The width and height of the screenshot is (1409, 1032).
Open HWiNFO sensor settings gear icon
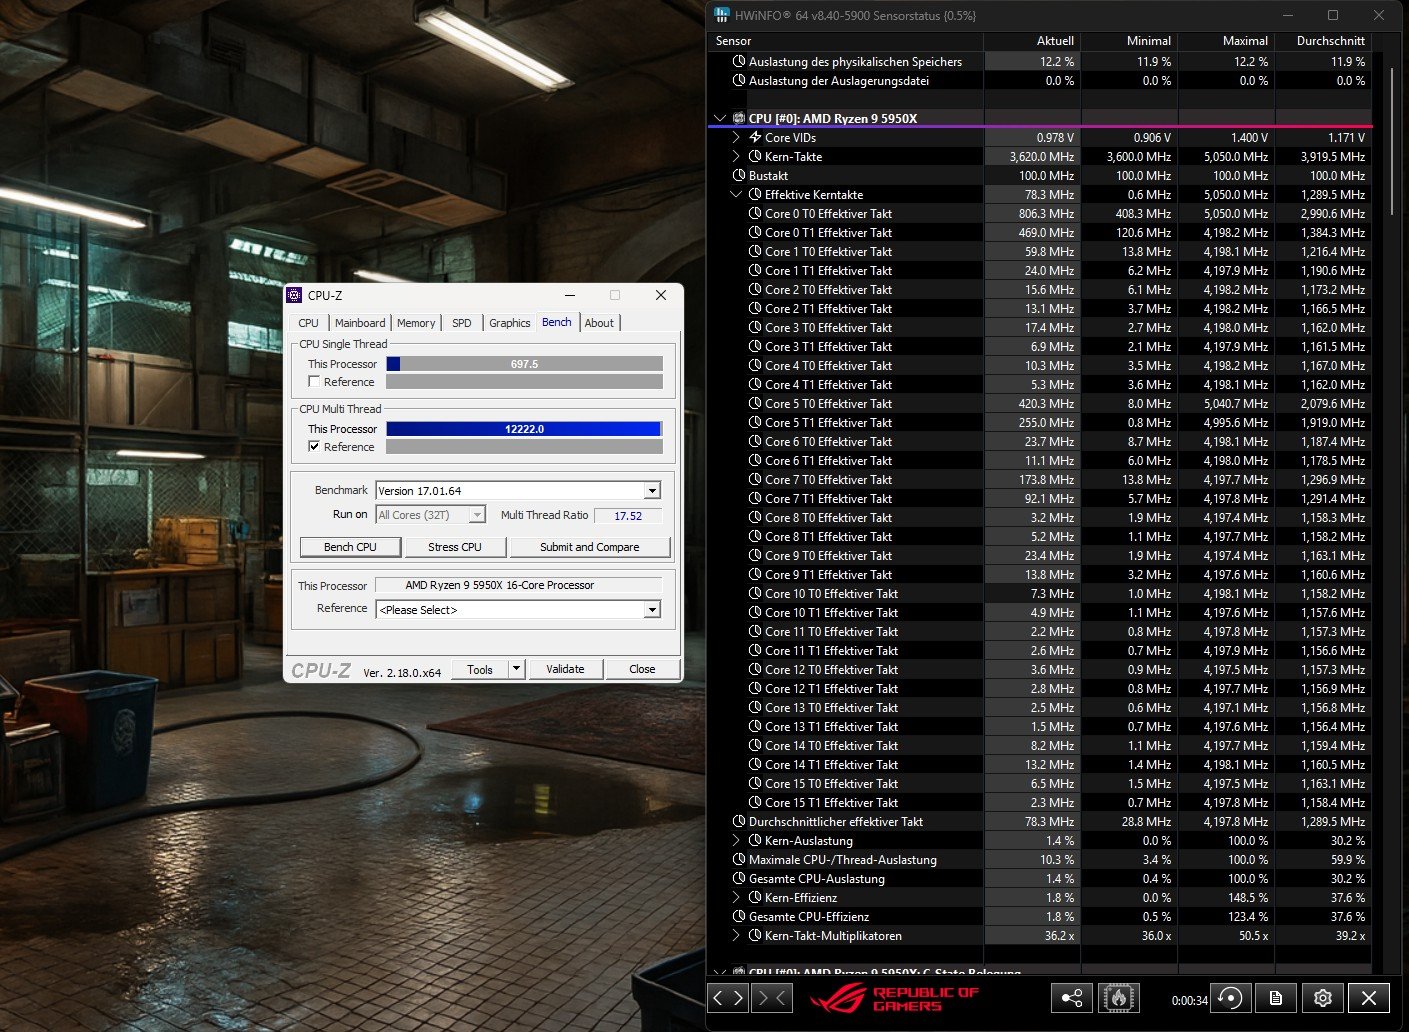coord(1323,998)
